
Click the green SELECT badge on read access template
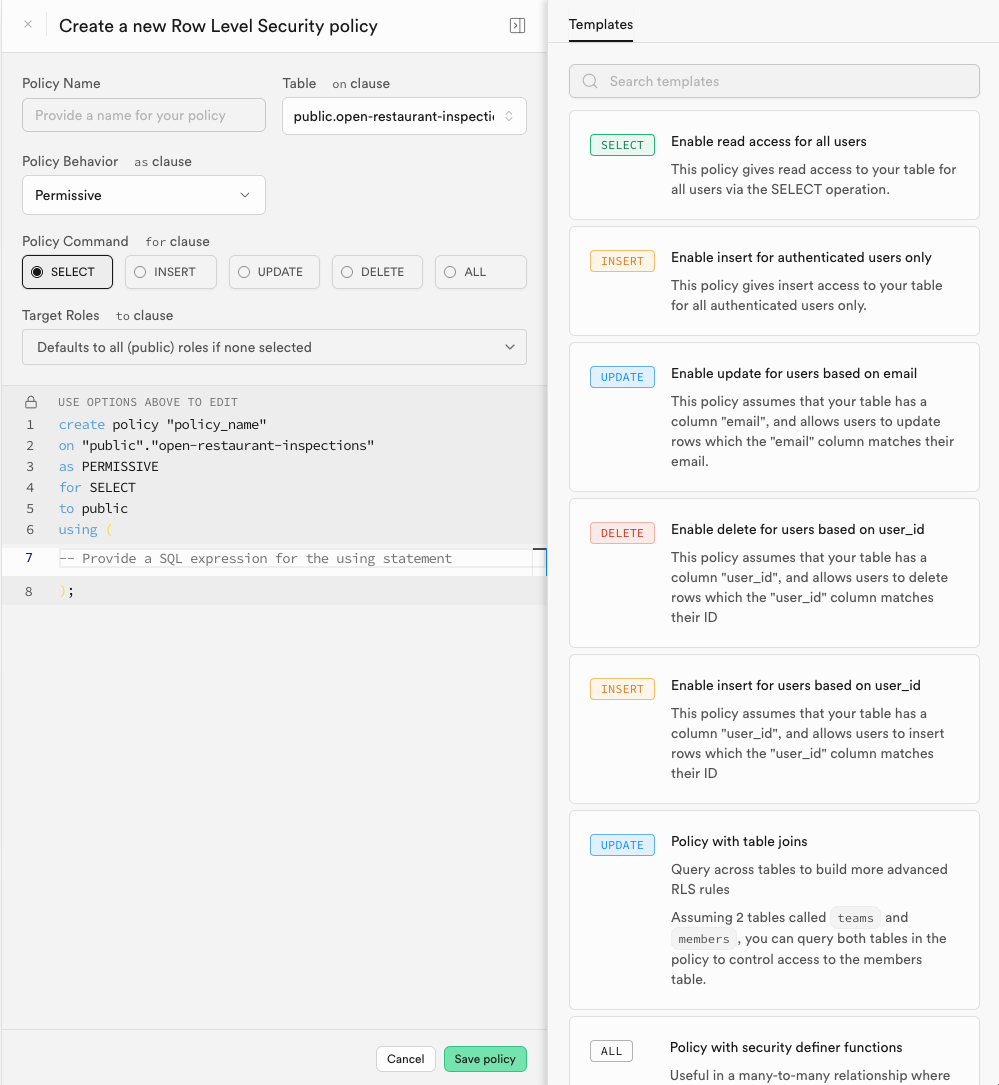point(622,145)
